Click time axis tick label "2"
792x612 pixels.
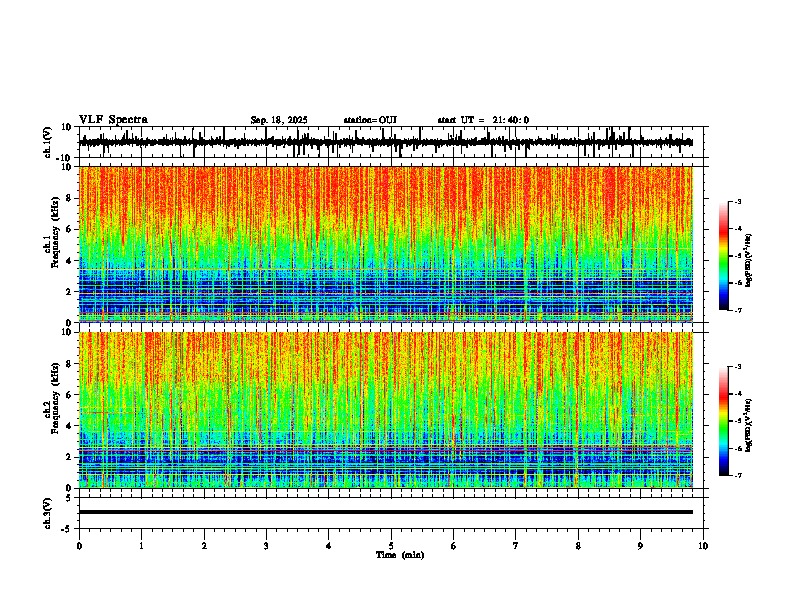pyautogui.click(x=204, y=546)
